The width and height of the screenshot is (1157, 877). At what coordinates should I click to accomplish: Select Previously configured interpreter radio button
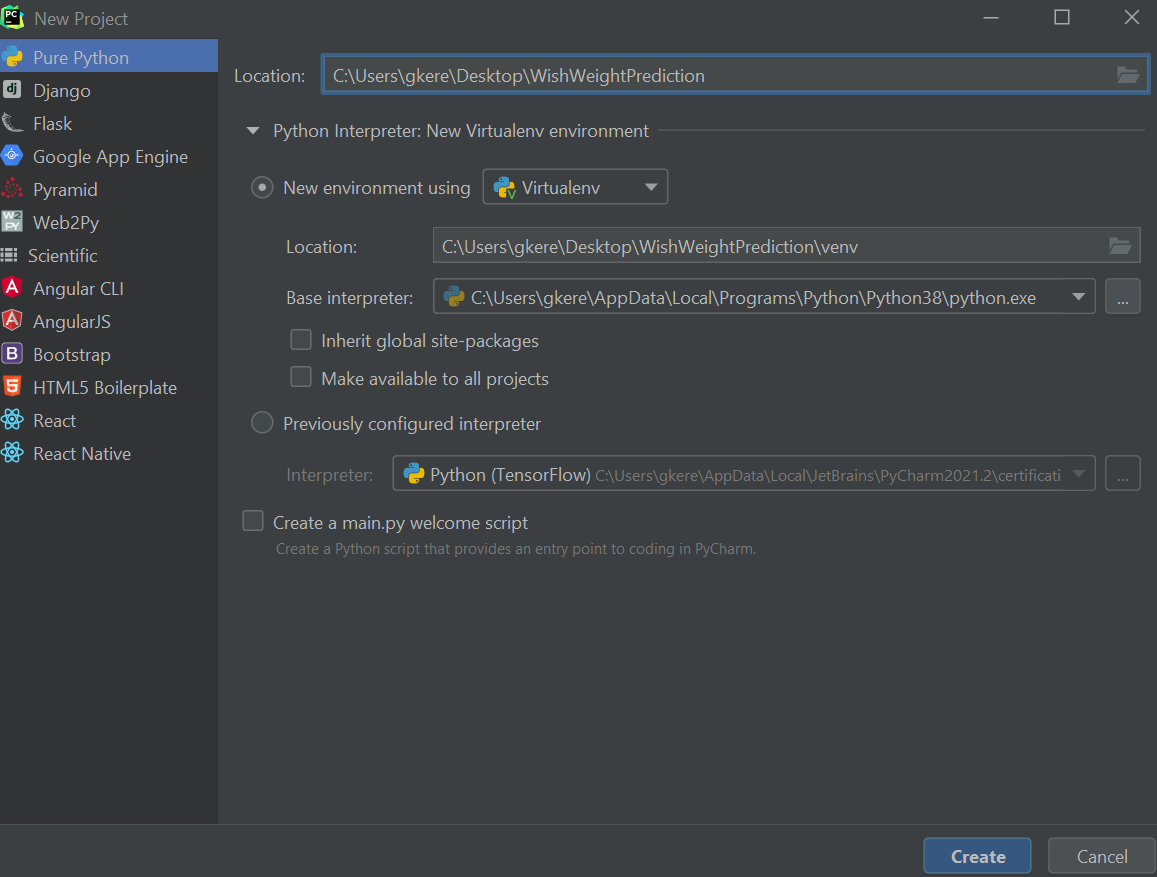coord(262,423)
